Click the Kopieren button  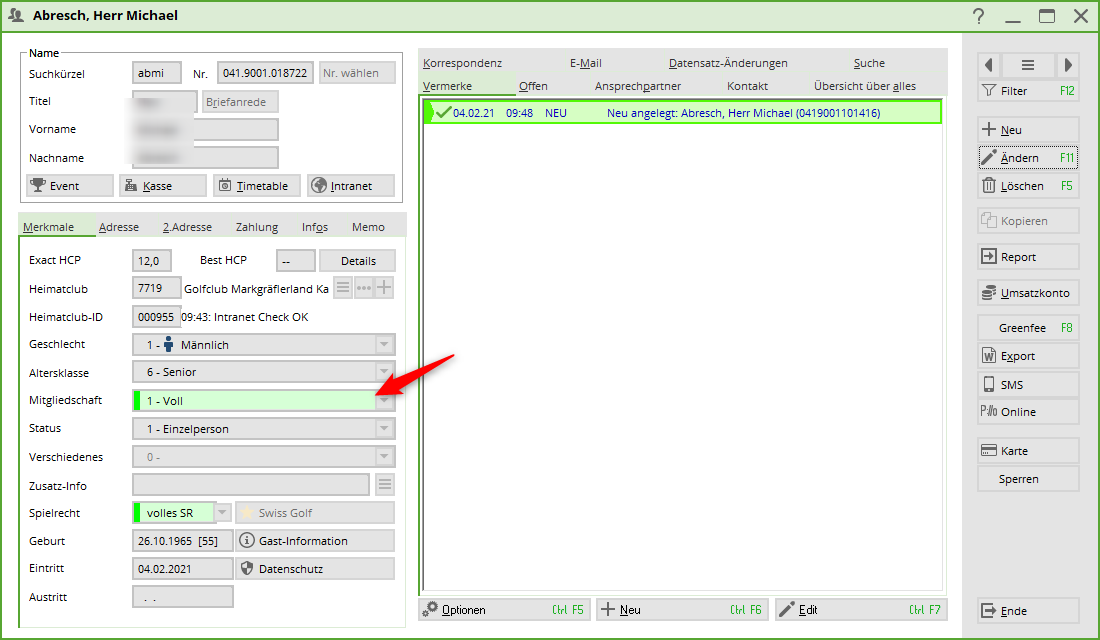(1028, 221)
